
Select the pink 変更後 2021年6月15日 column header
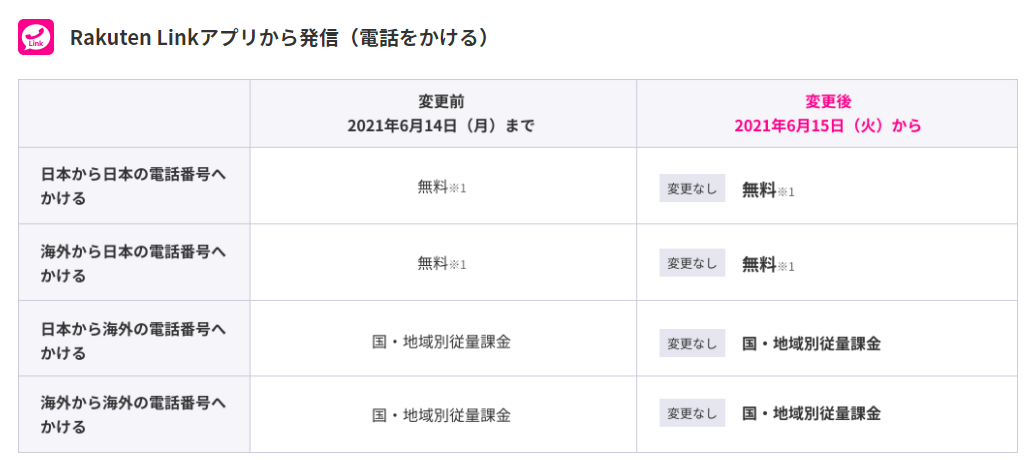(828, 114)
